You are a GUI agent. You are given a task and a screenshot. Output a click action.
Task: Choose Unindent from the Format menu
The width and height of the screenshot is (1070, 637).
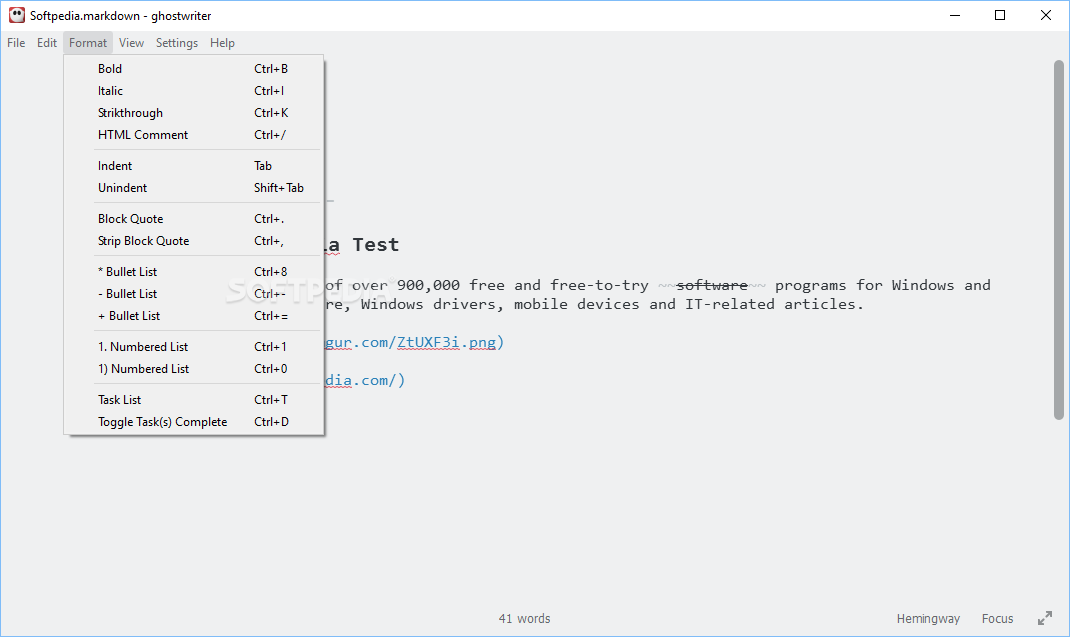pos(194,188)
